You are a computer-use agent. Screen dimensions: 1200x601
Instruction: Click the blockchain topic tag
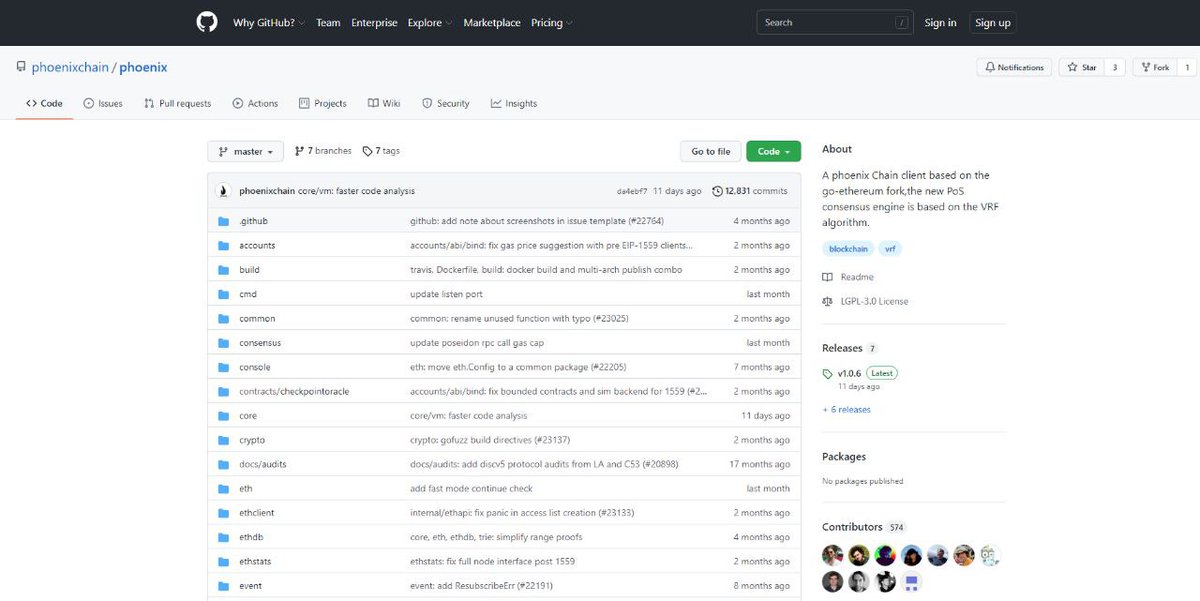coord(848,248)
